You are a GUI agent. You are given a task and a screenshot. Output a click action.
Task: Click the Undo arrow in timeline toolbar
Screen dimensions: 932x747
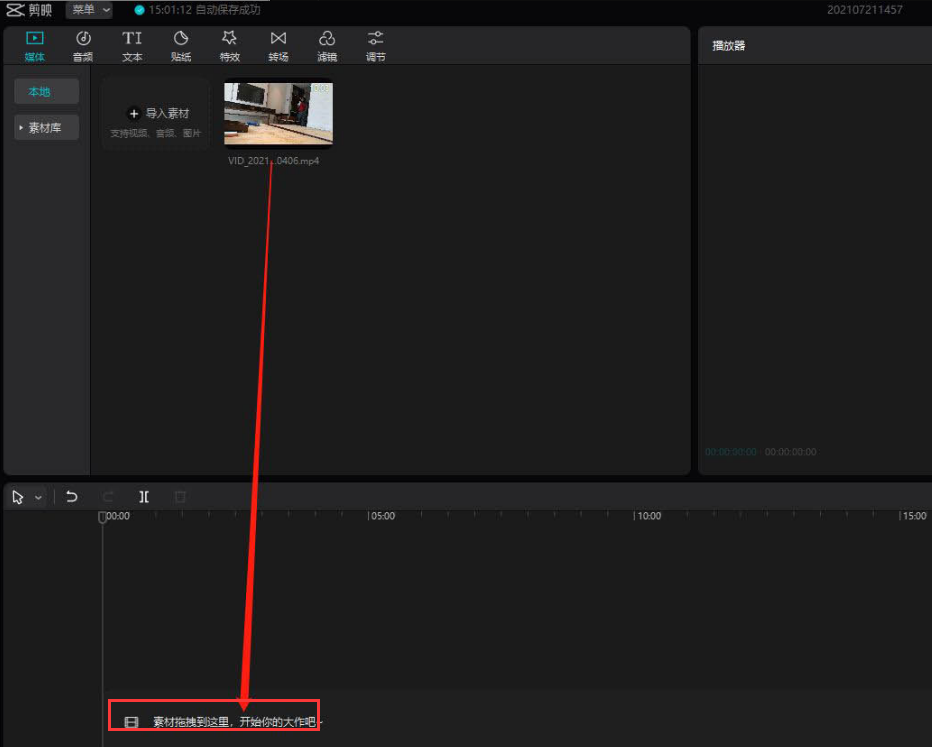pyautogui.click(x=72, y=496)
